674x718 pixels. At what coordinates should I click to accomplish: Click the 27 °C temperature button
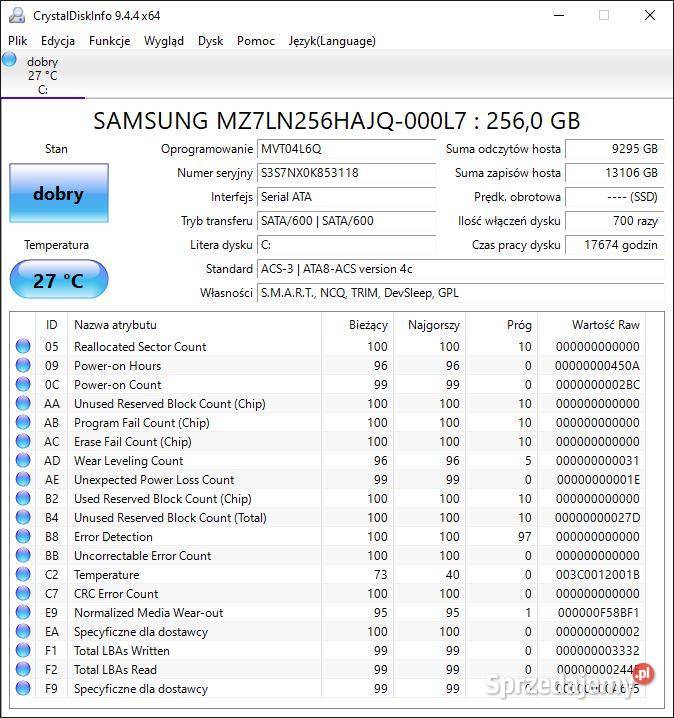tap(59, 279)
